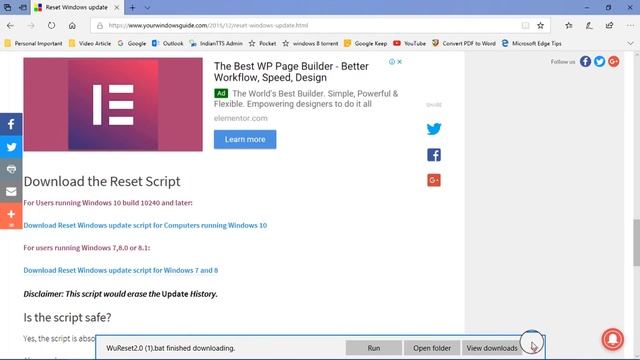
Task: Open windows 8 torrent bookmark
Action: pyautogui.click(x=311, y=43)
